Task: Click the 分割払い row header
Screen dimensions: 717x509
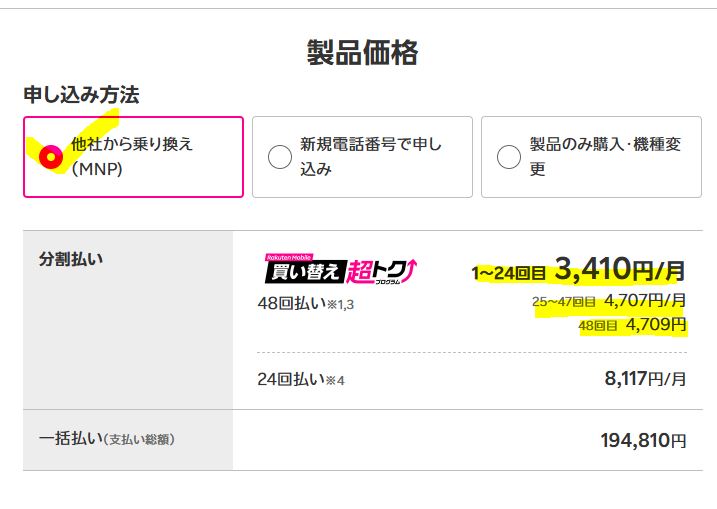Action: coord(70,259)
